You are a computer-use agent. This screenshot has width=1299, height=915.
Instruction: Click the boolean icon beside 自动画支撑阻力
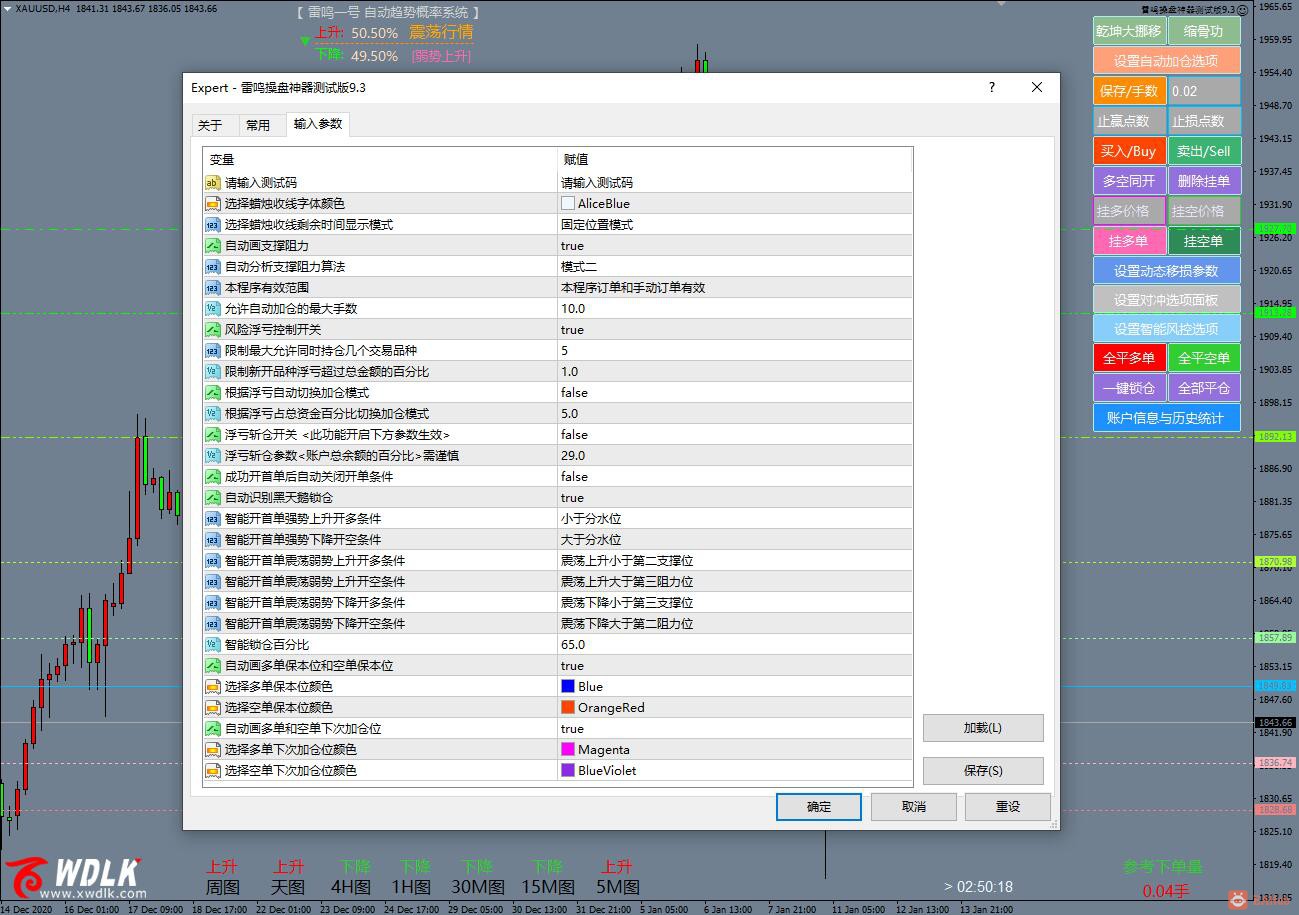coord(212,246)
